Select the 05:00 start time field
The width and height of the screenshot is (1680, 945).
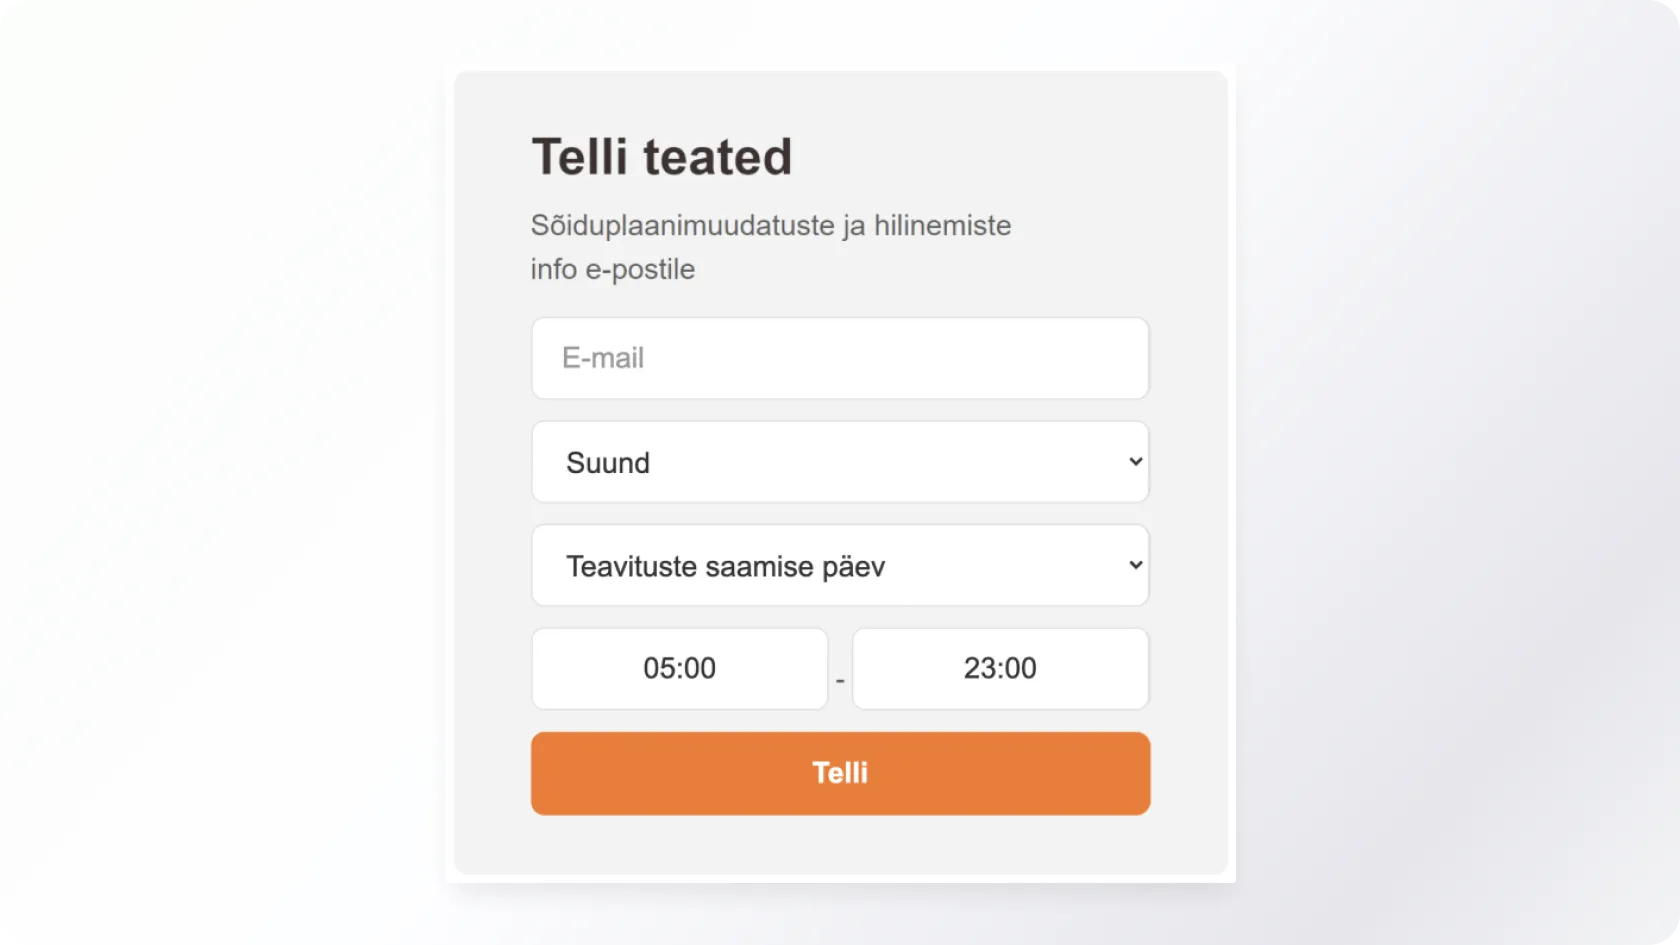coord(680,669)
